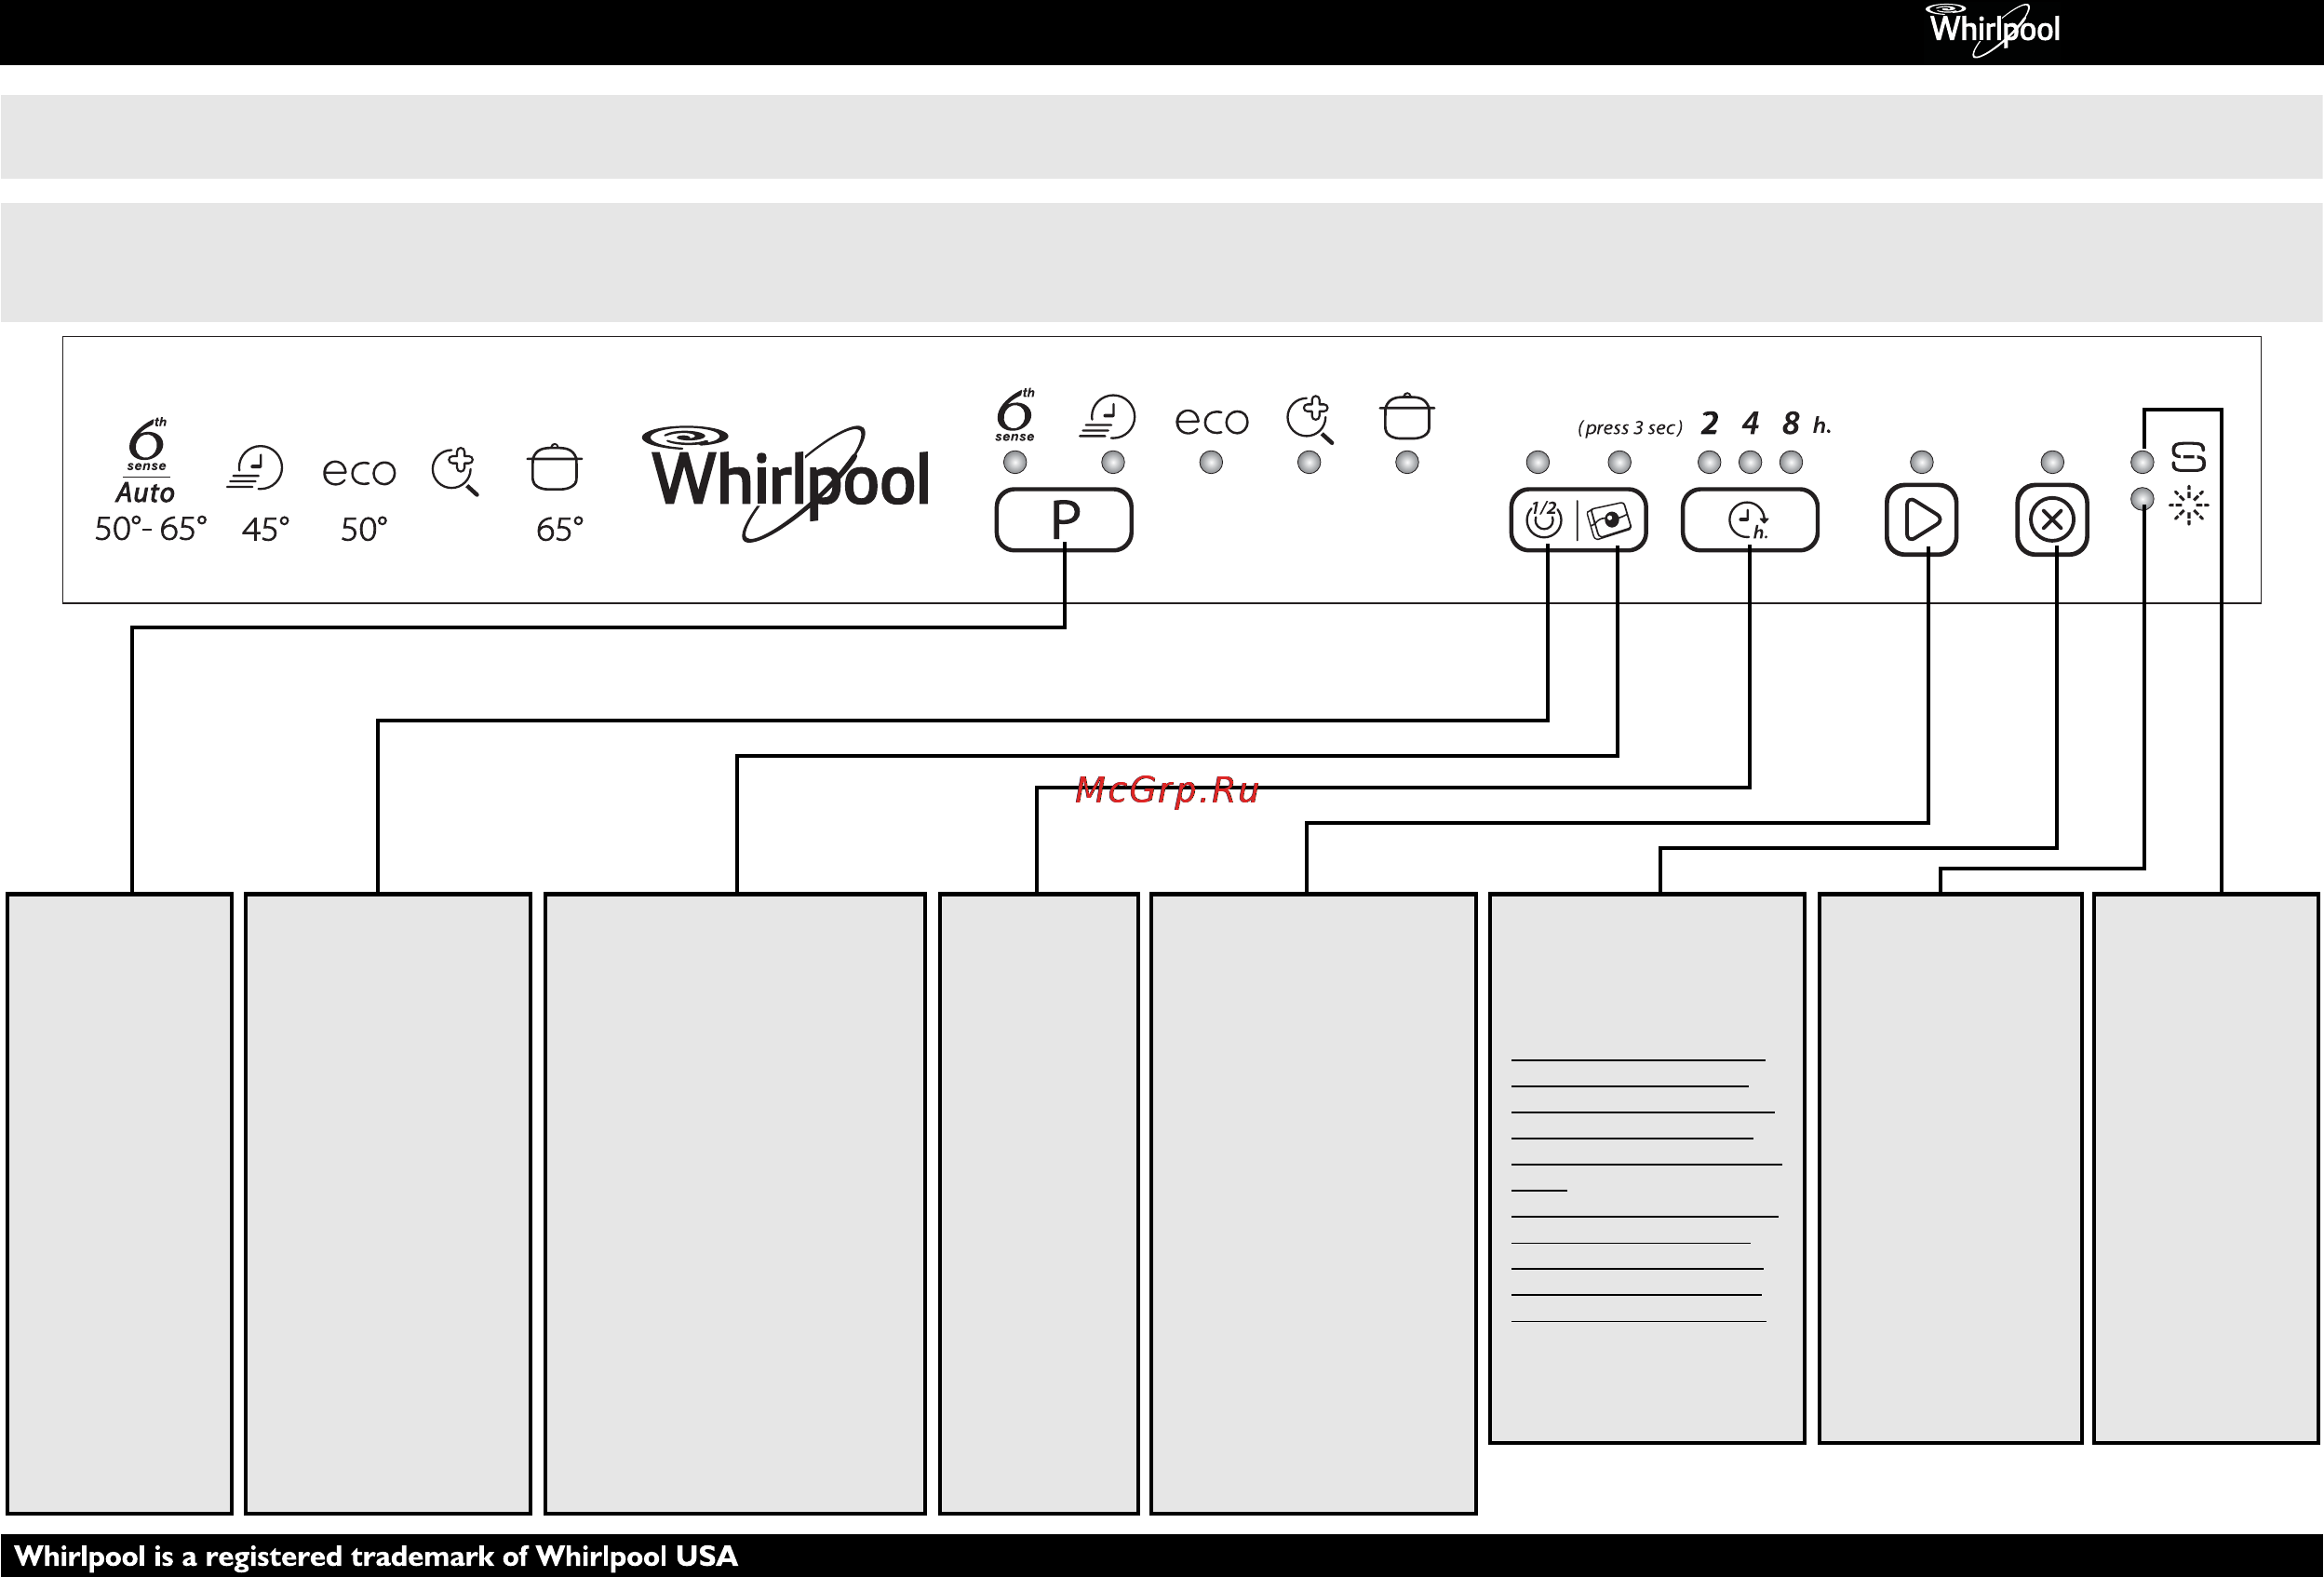This screenshot has width=2324, height=1577.
Task: Click the 4 hour delay indicator light
Action: (1750, 462)
